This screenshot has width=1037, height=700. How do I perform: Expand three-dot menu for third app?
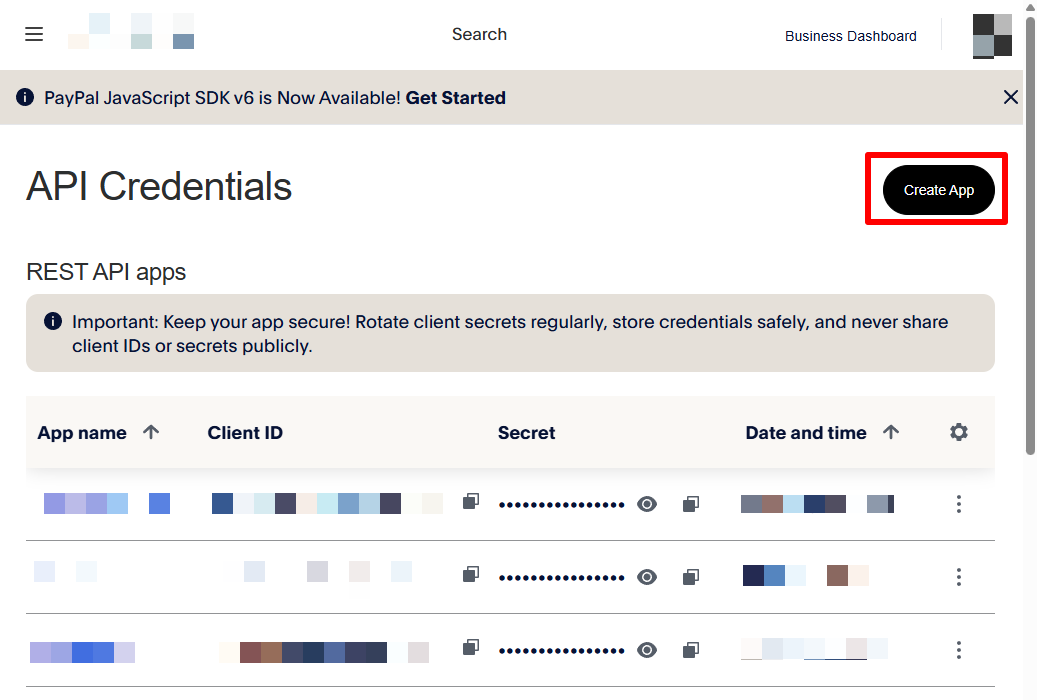(958, 650)
